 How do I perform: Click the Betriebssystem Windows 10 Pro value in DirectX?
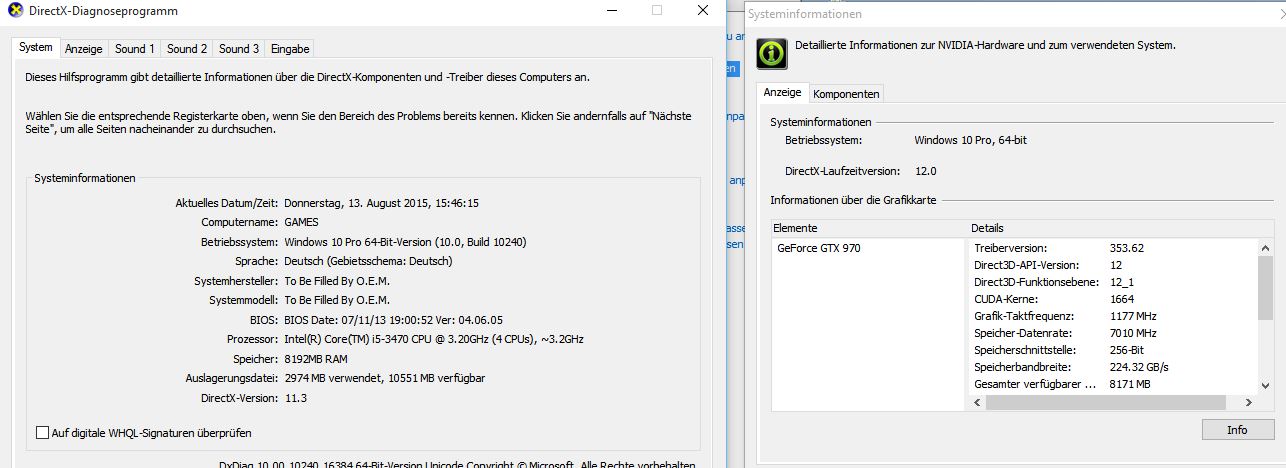coord(405,242)
